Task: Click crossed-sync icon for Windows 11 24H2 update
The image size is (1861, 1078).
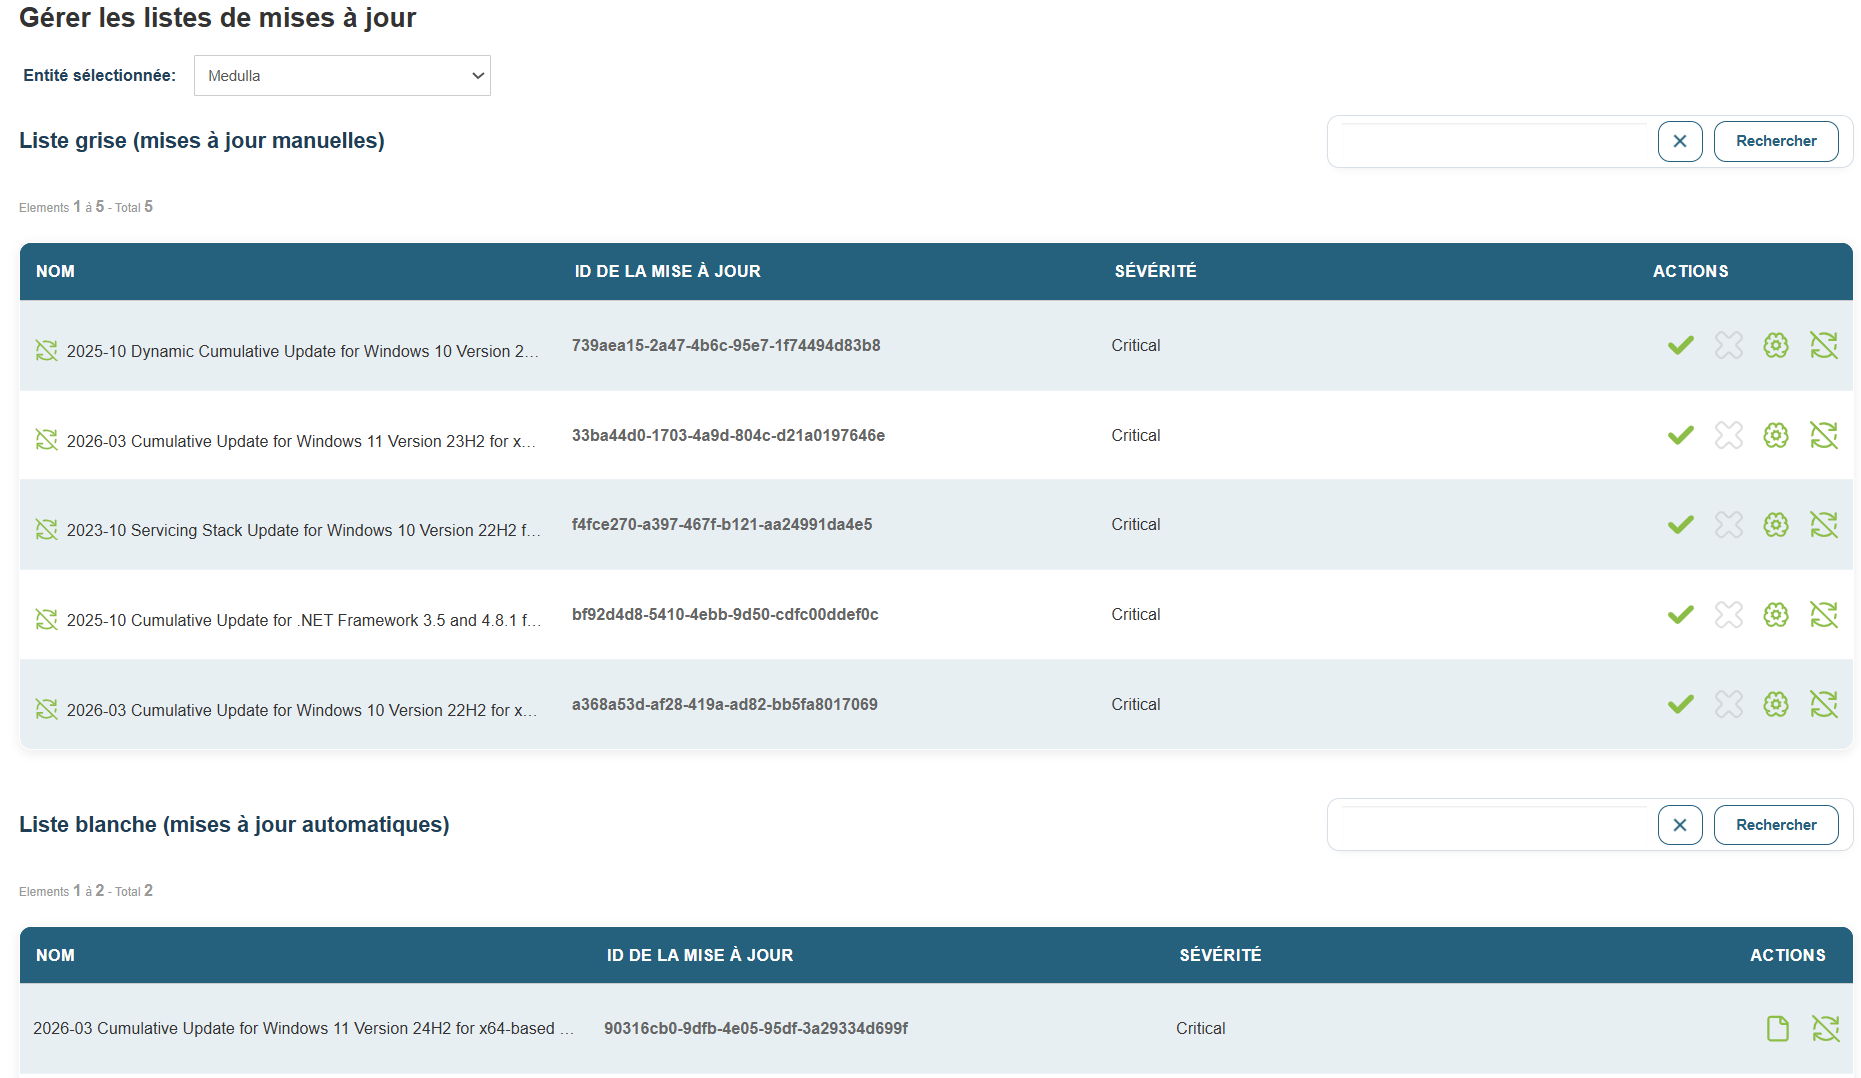Action: 1825,1028
